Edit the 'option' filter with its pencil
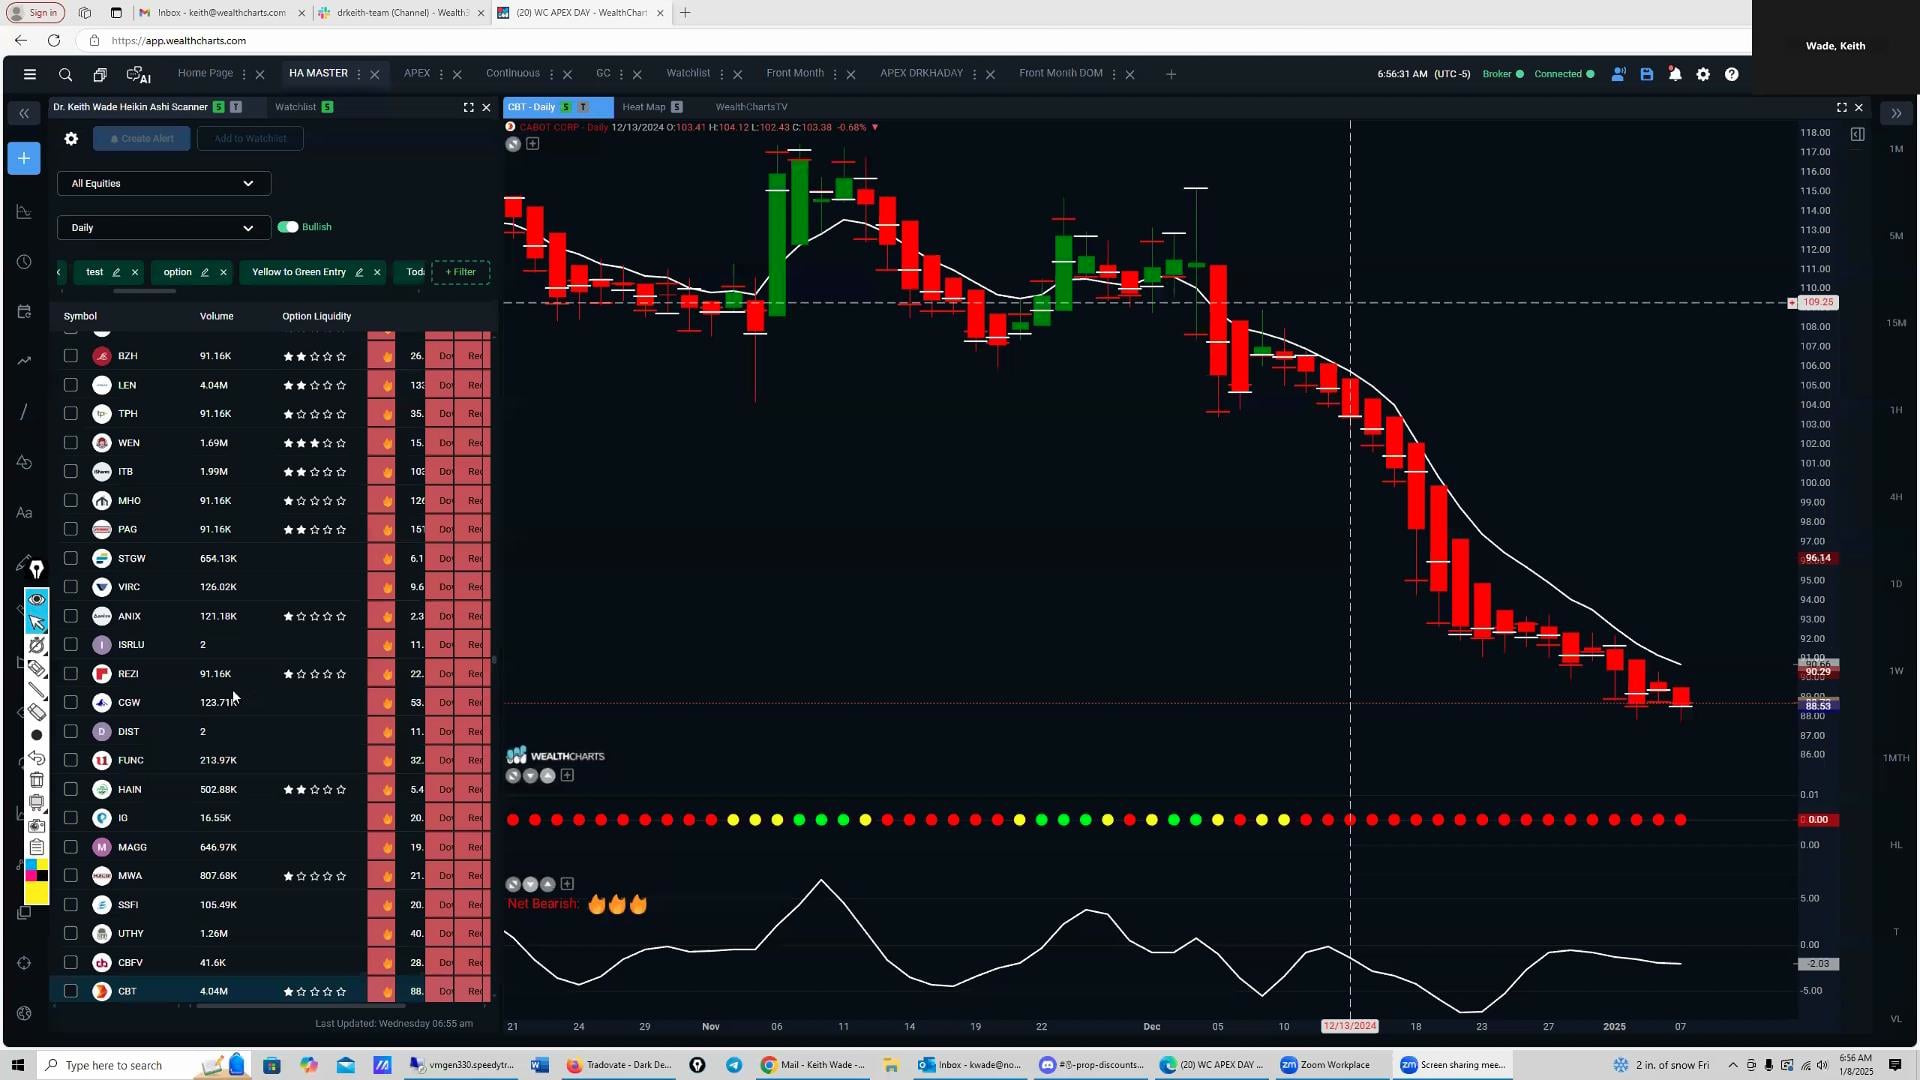The width and height of the screenshot is (1920, 1080). click(204, 272)
